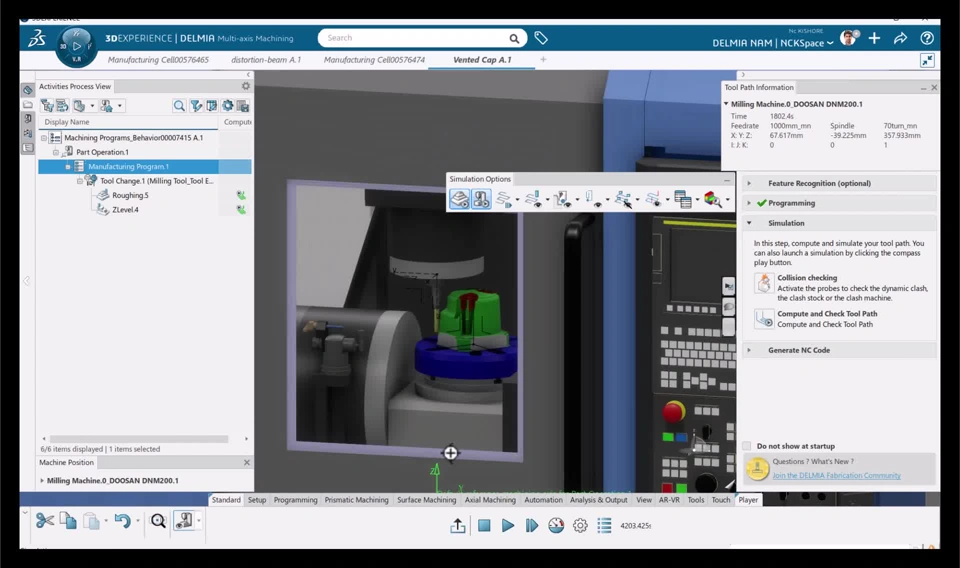This screenshot has width=960, height=568.
Task: Open player settings gear icon
Action: (x=580, y=525)
